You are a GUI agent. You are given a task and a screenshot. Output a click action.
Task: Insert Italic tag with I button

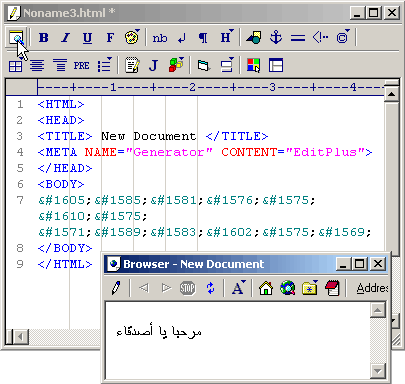(x=66, y=38)
